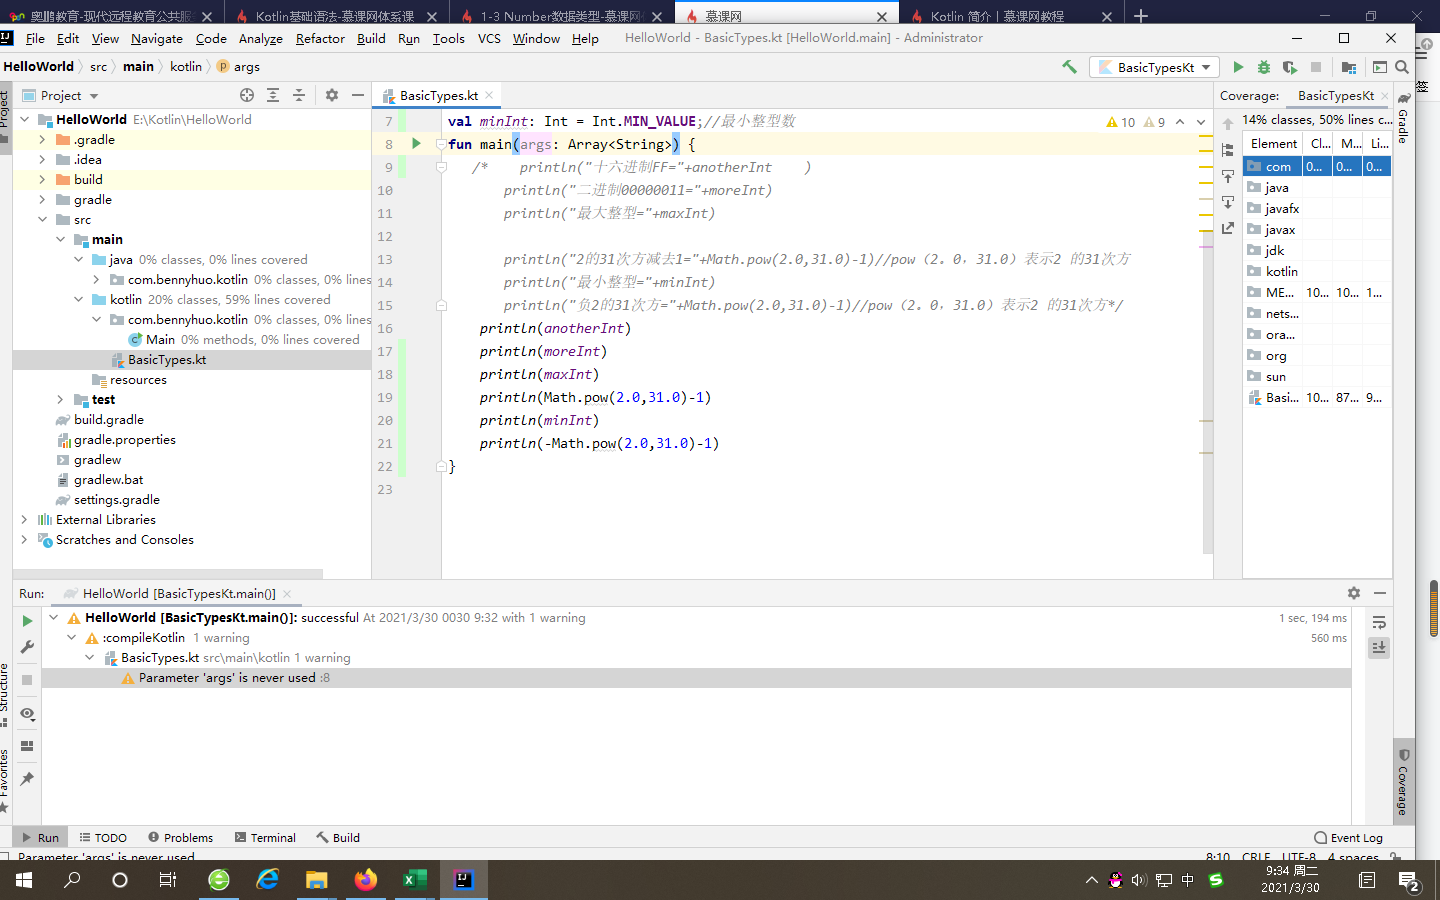Screen dimensions: 1440x900
Task: Click the Windows Start button
Action: [23, 880]
